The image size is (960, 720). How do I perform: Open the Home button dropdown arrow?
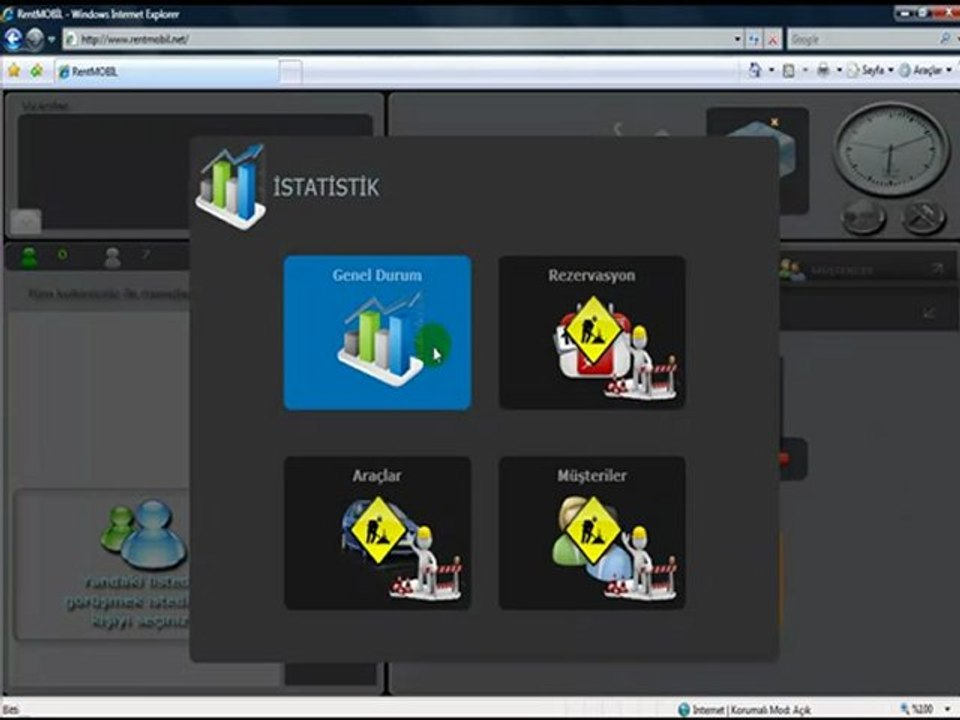(x=771, y=71)
